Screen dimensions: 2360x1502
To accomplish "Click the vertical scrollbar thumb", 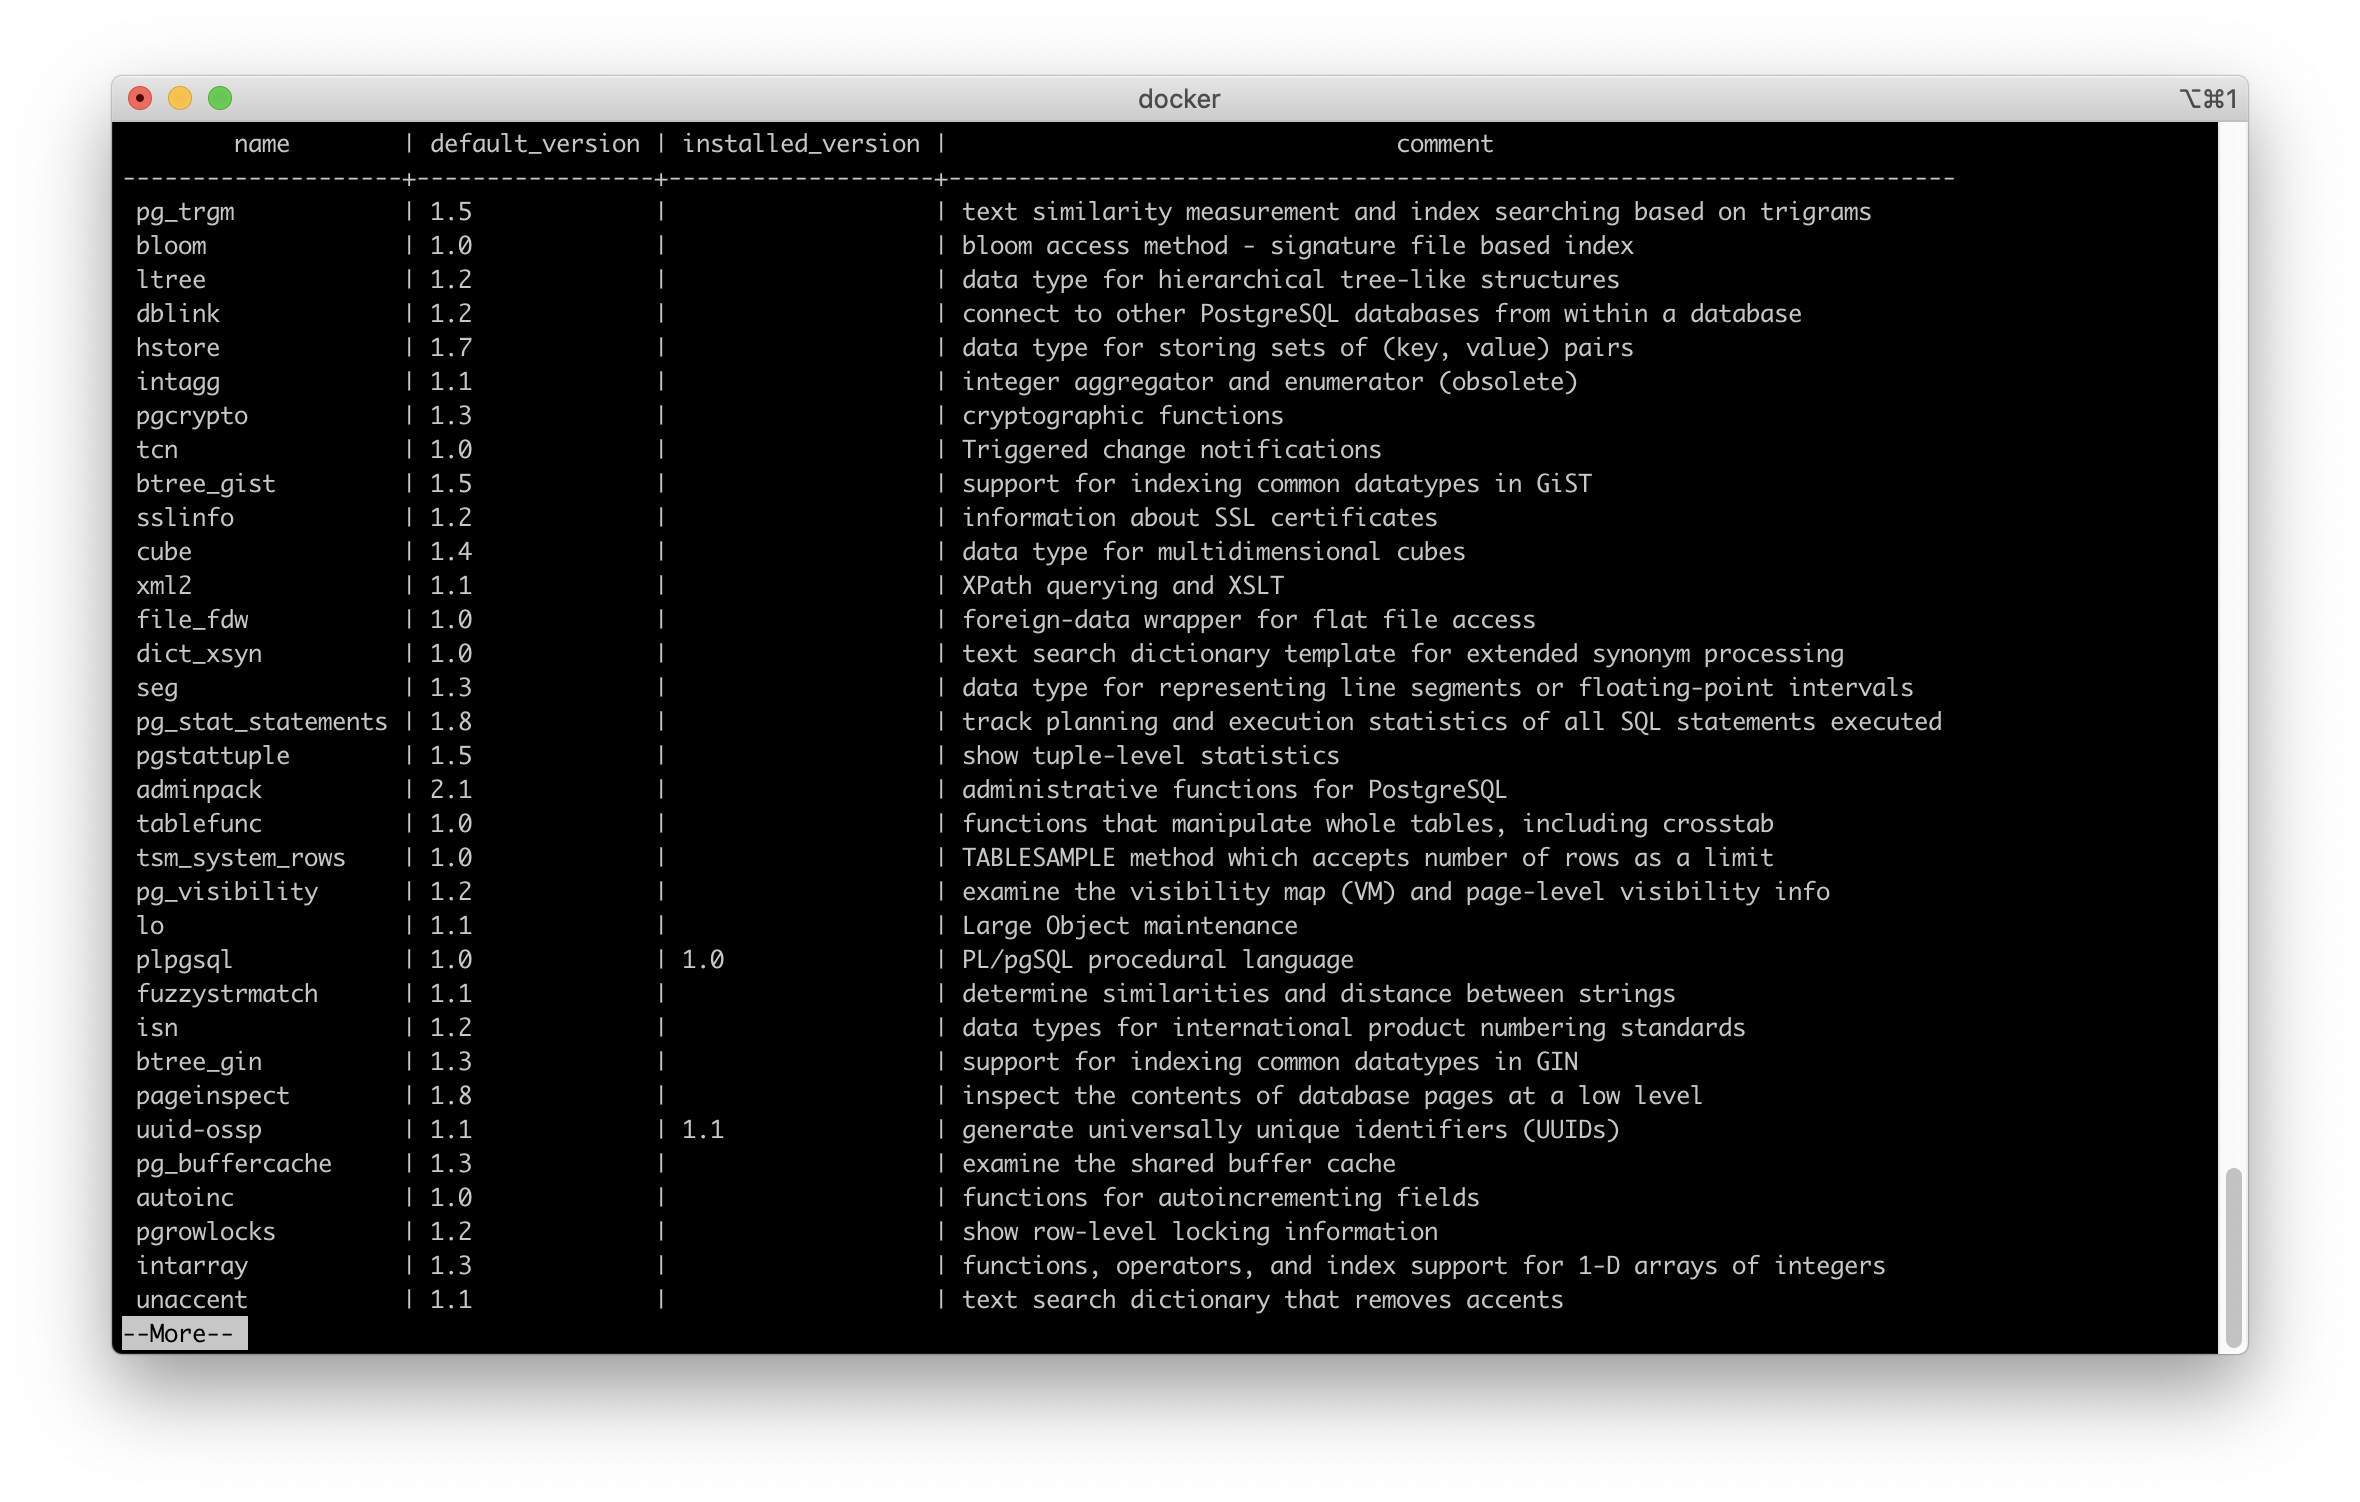I will pos(2233,1256).
